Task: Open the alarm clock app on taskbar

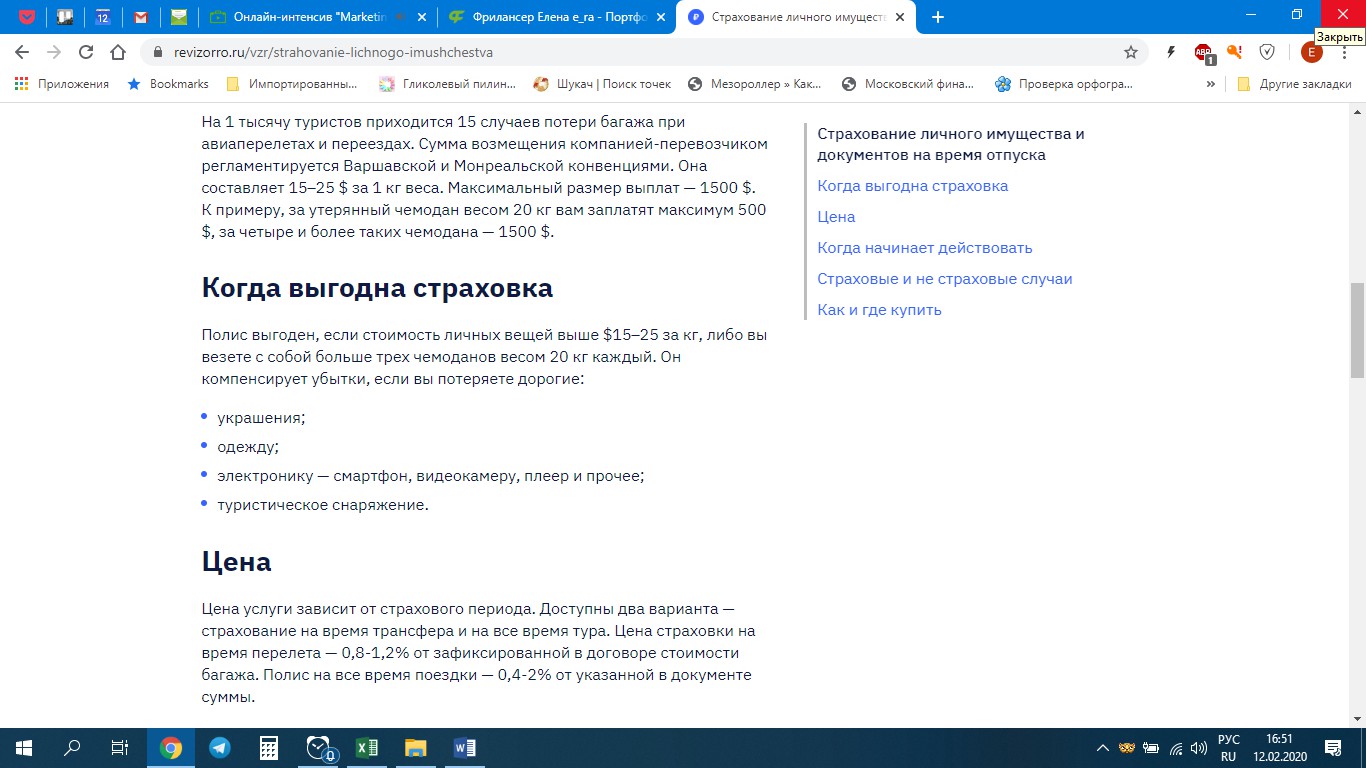Action: (x=319, y=747)
